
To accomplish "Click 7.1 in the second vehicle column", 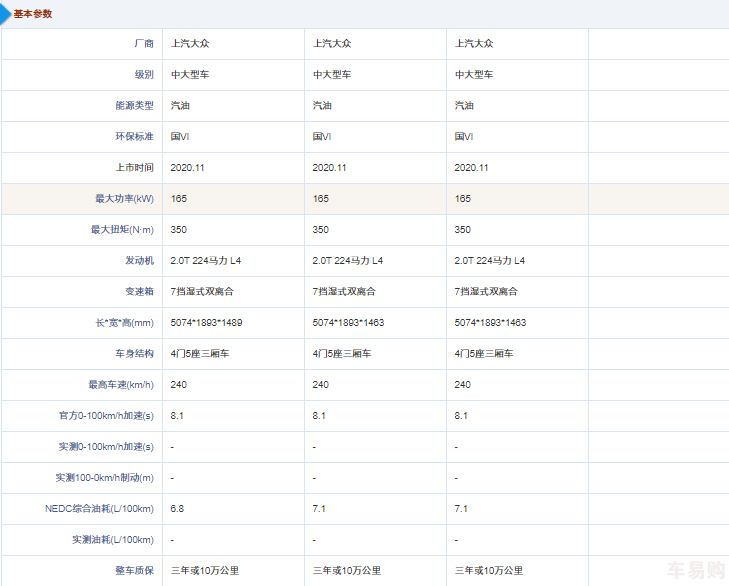I will (319, 509).
